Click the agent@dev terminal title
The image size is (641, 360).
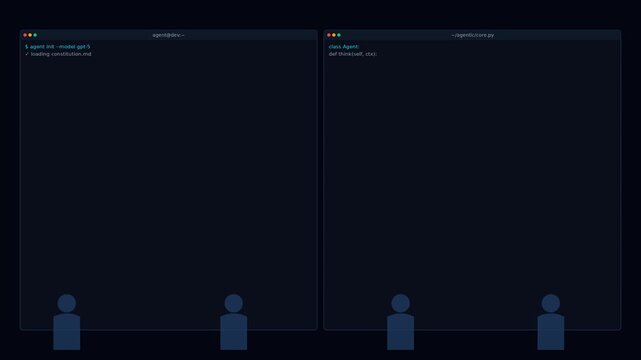click(x=168, y=35)
